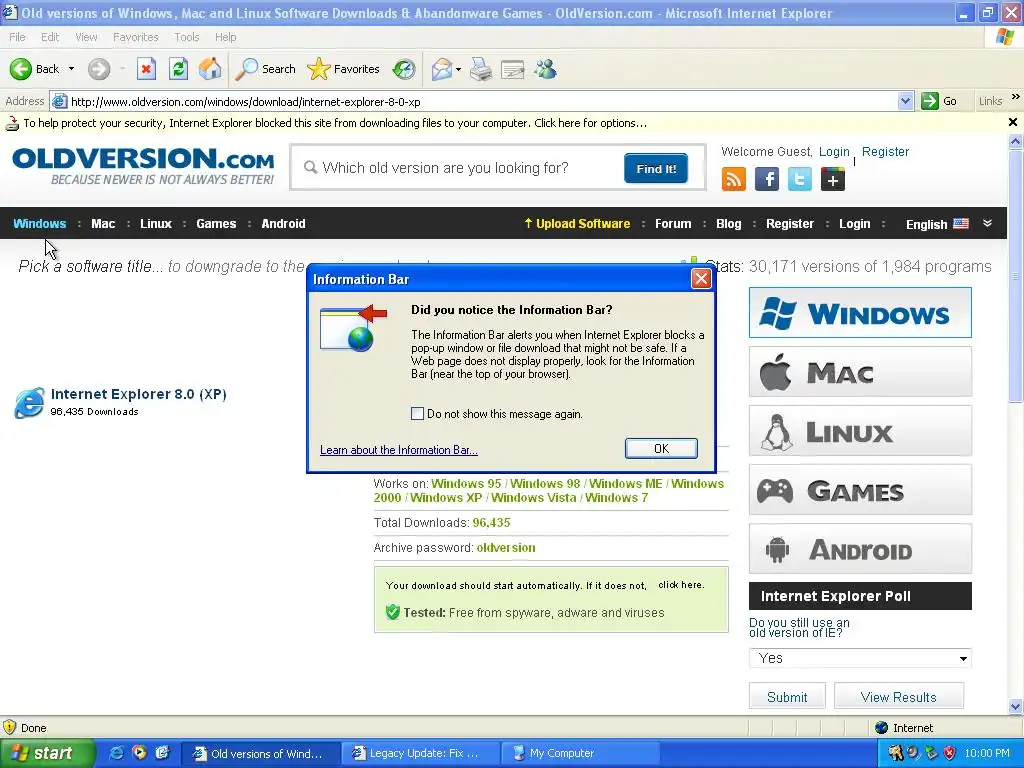The image size is (1024, 768).
Task: Click Upload Software link
Action: tap(577, 223)
